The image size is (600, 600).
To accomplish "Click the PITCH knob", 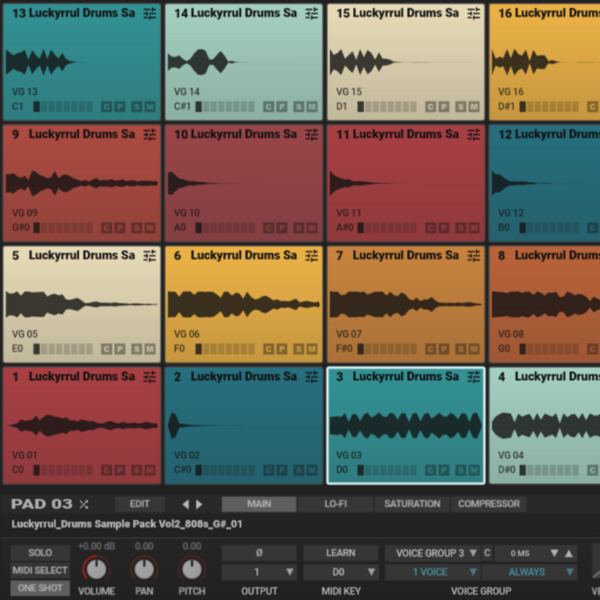I will 192,569.
